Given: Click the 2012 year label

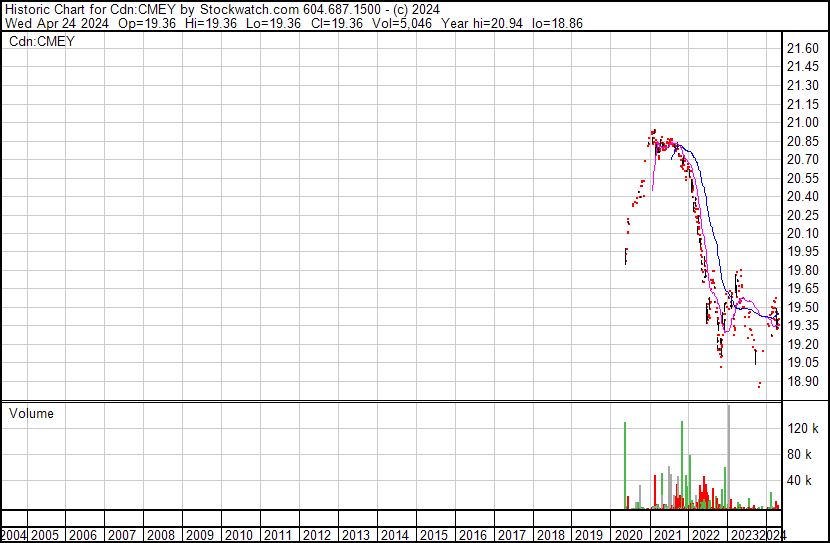Looking at the screenshot, I should 317,535.
